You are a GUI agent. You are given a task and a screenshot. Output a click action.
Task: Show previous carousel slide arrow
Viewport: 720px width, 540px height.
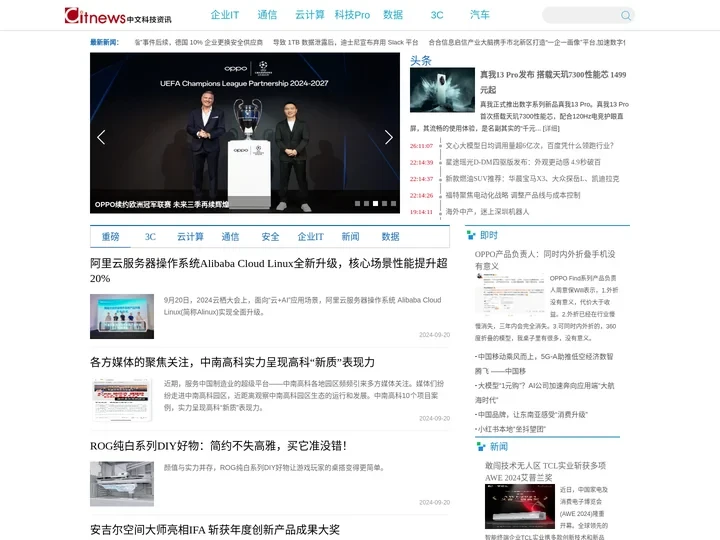pyautogui.click(x=101, y=137)
